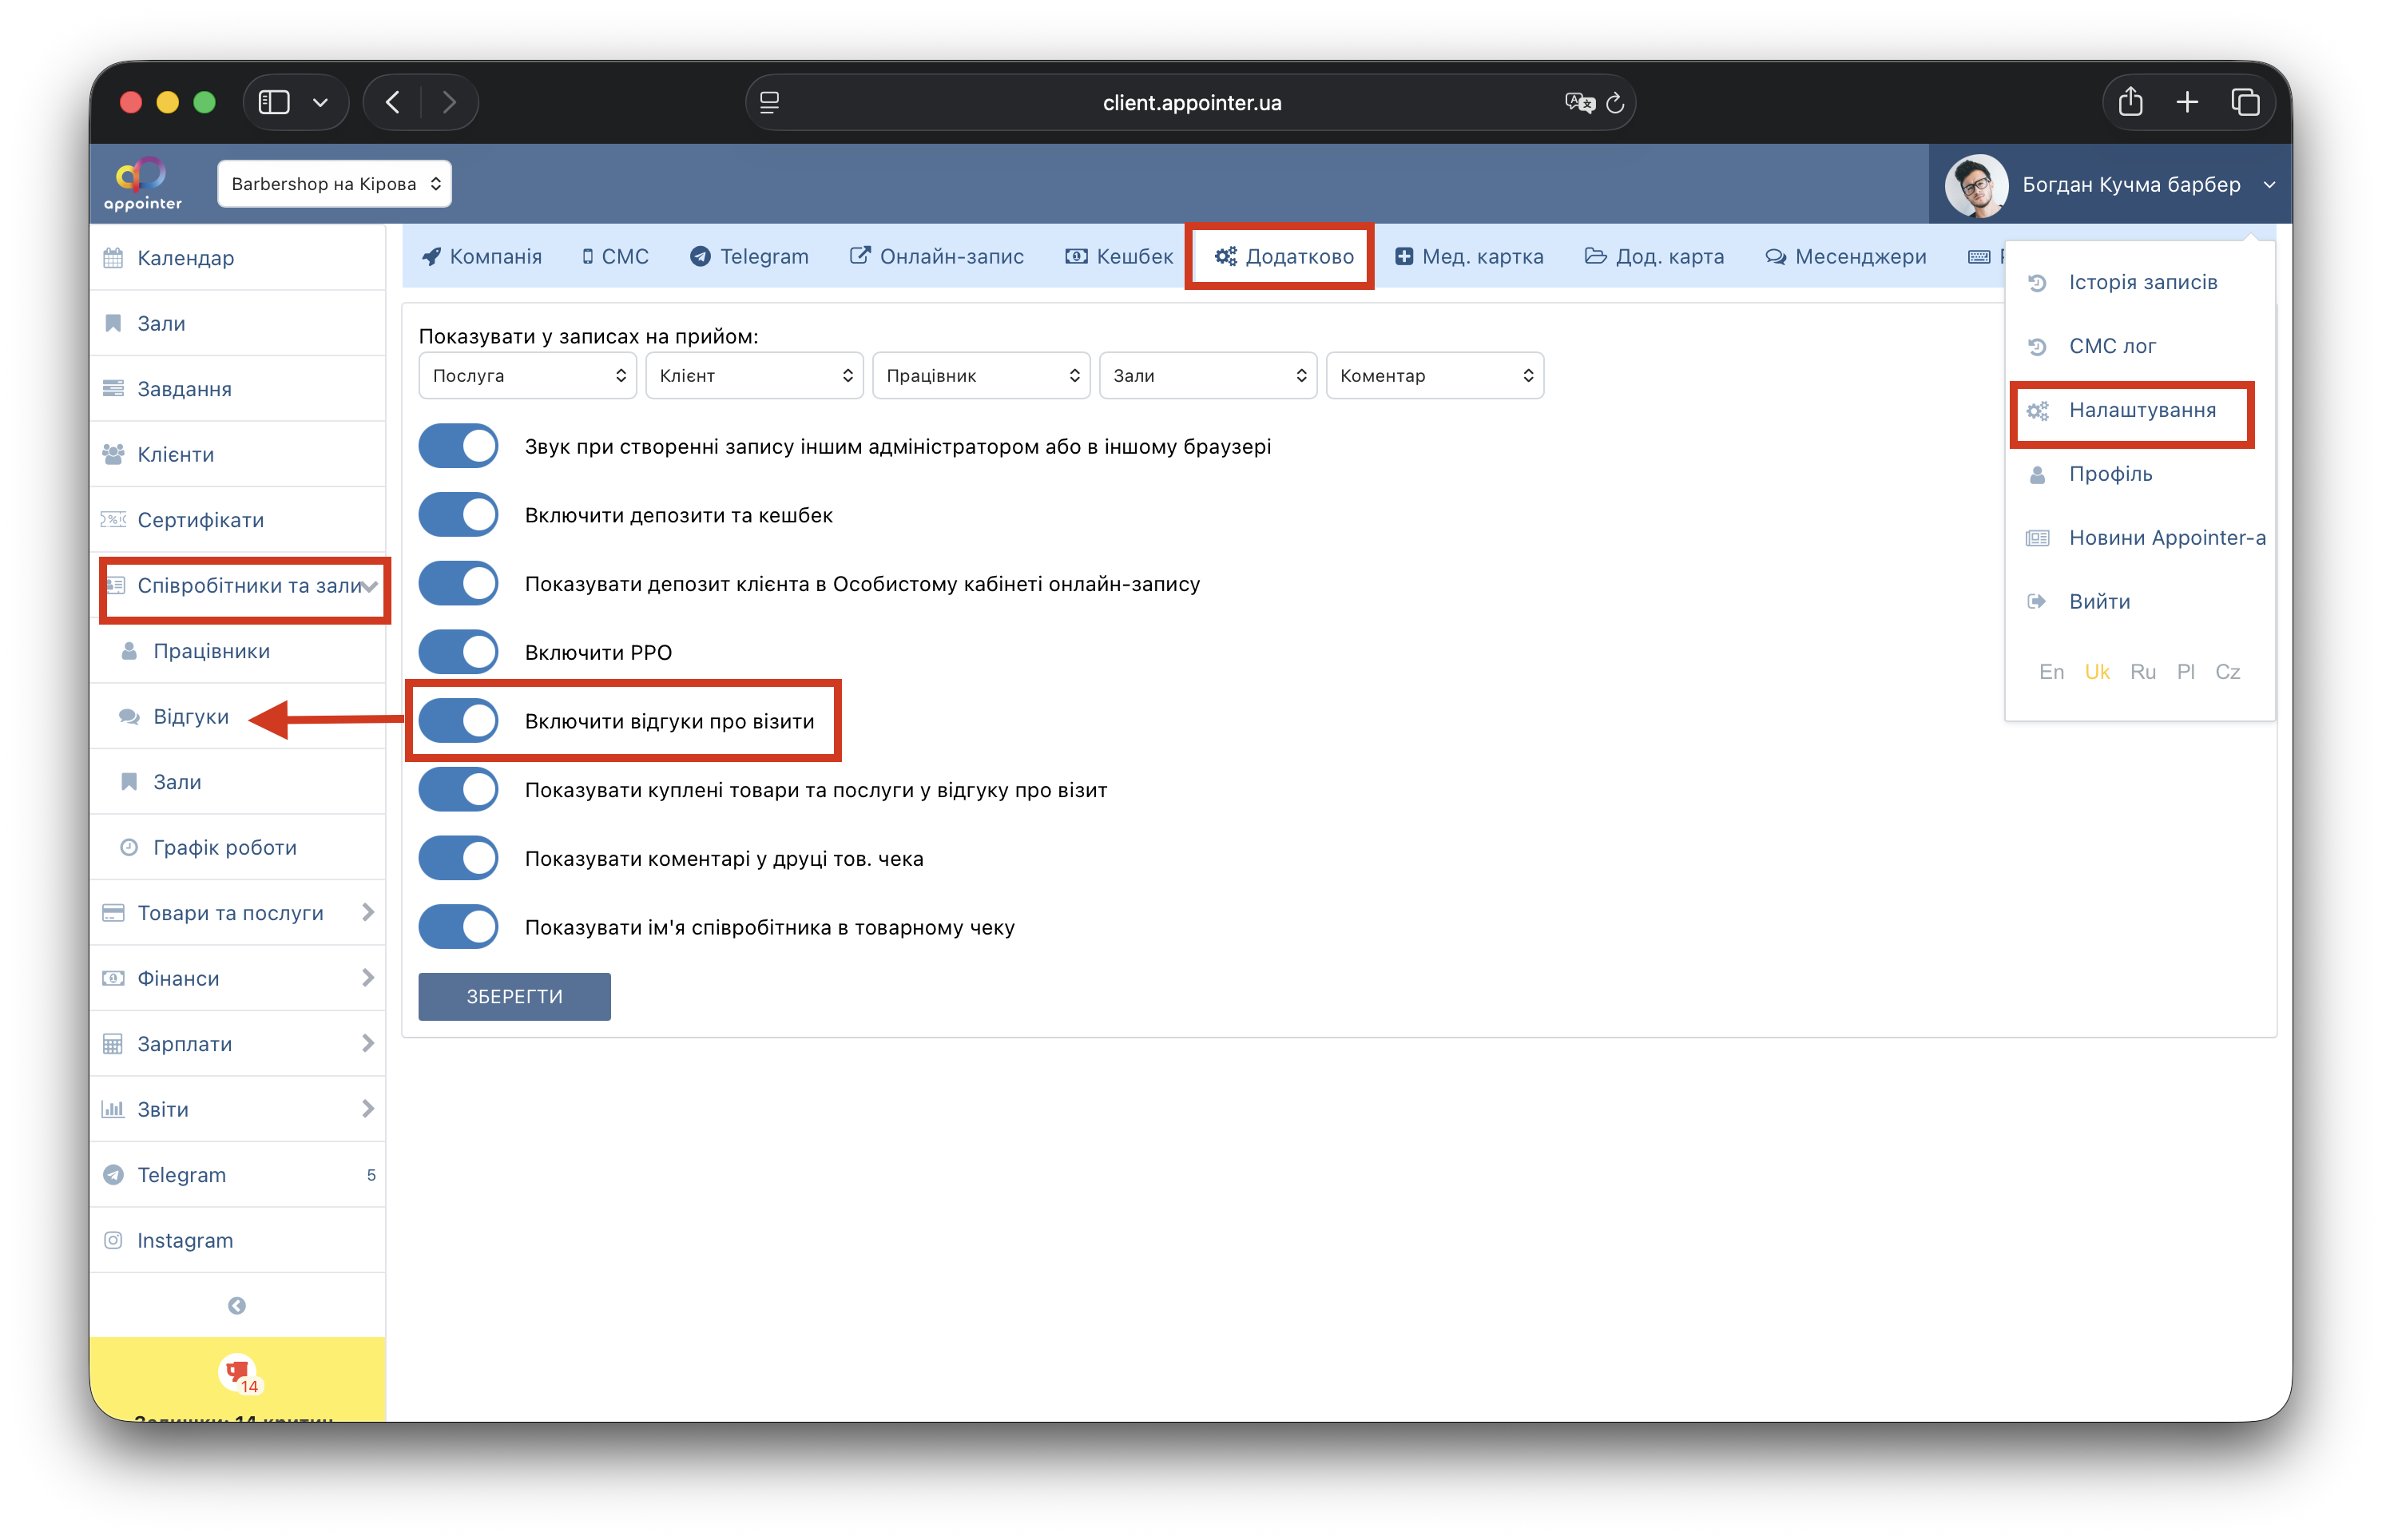This screenshot has width=2382, height=1540.
Task: Open the 'Послуга' dropdown selector
Action: coord(527,376)
